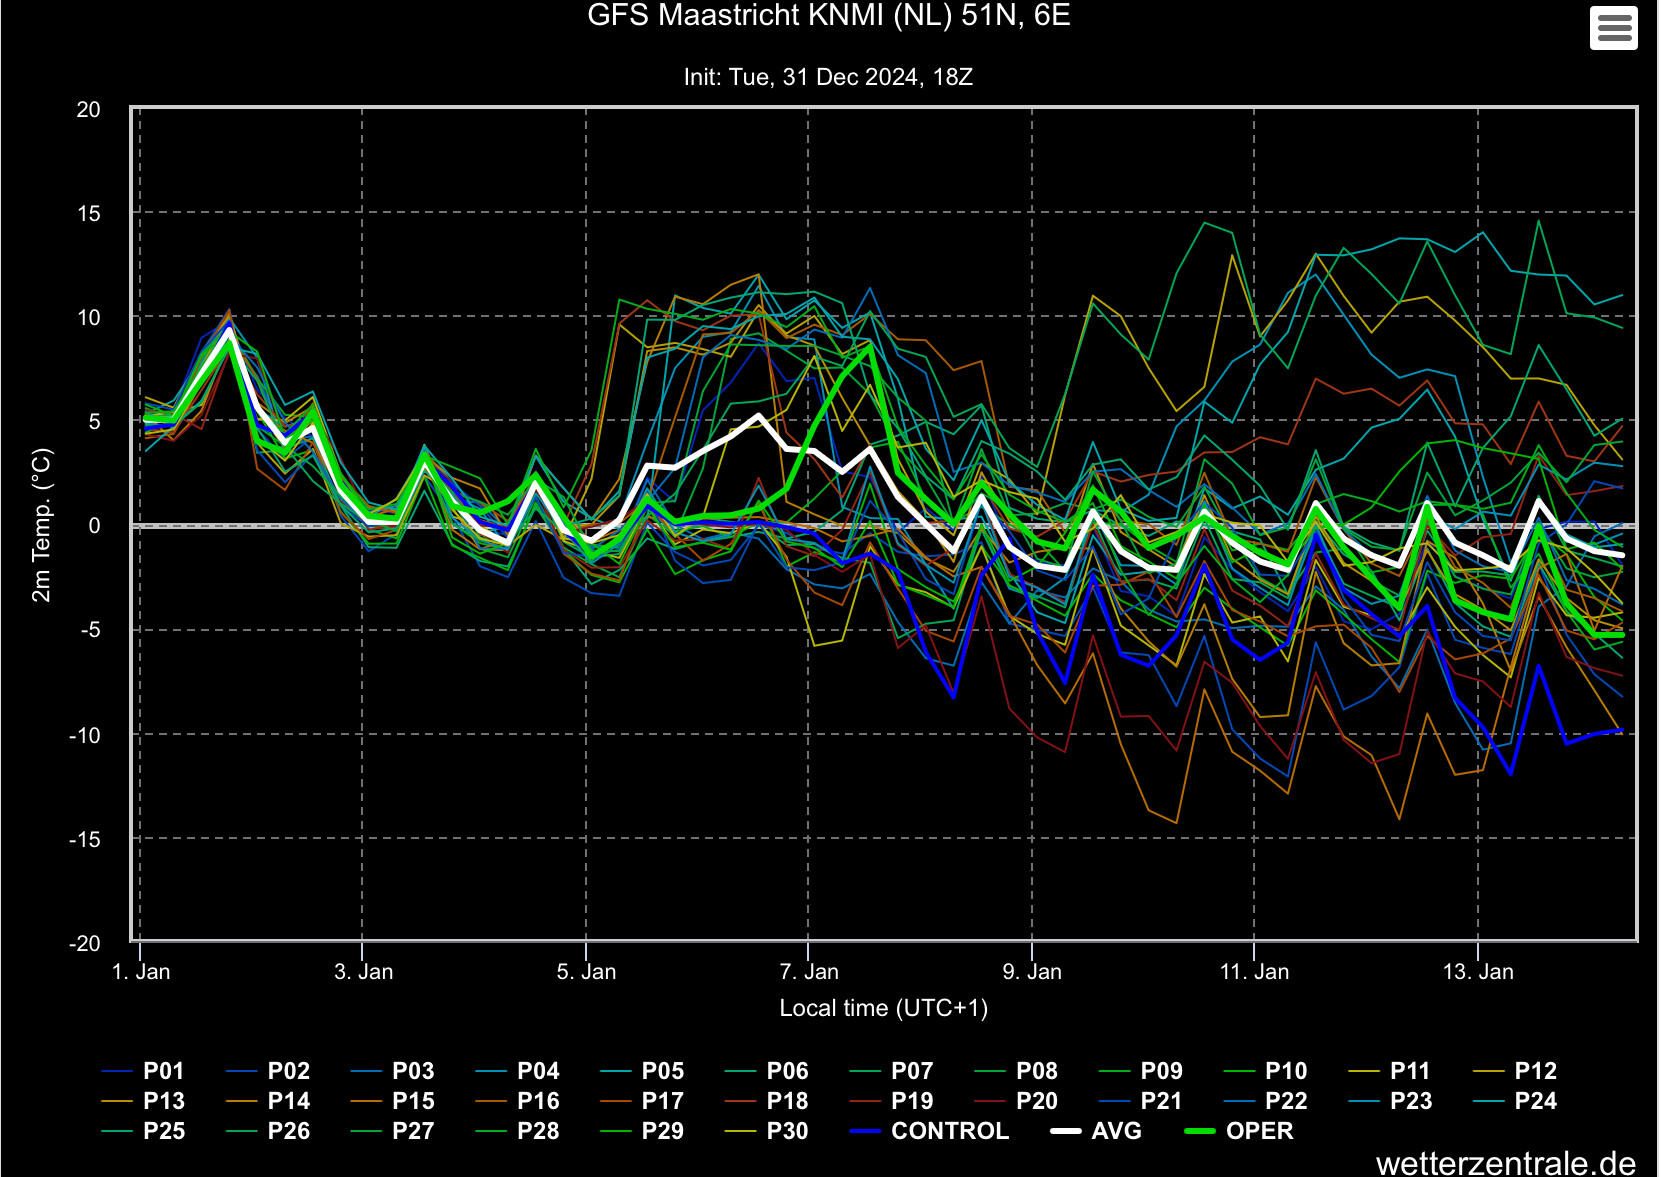
Task: Hide the P06 series via legend
Action: (766, 1071)
